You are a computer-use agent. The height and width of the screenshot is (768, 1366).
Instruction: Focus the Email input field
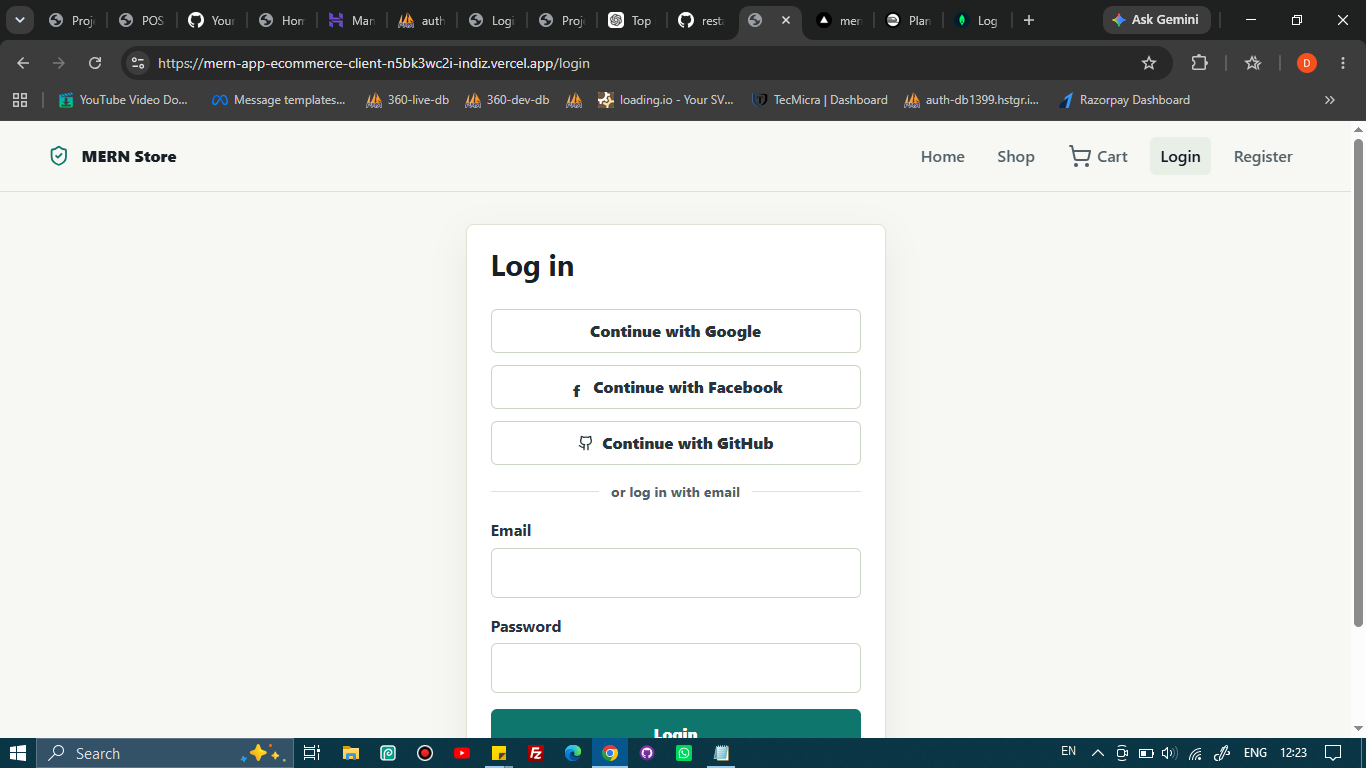(x=676, y=573)
